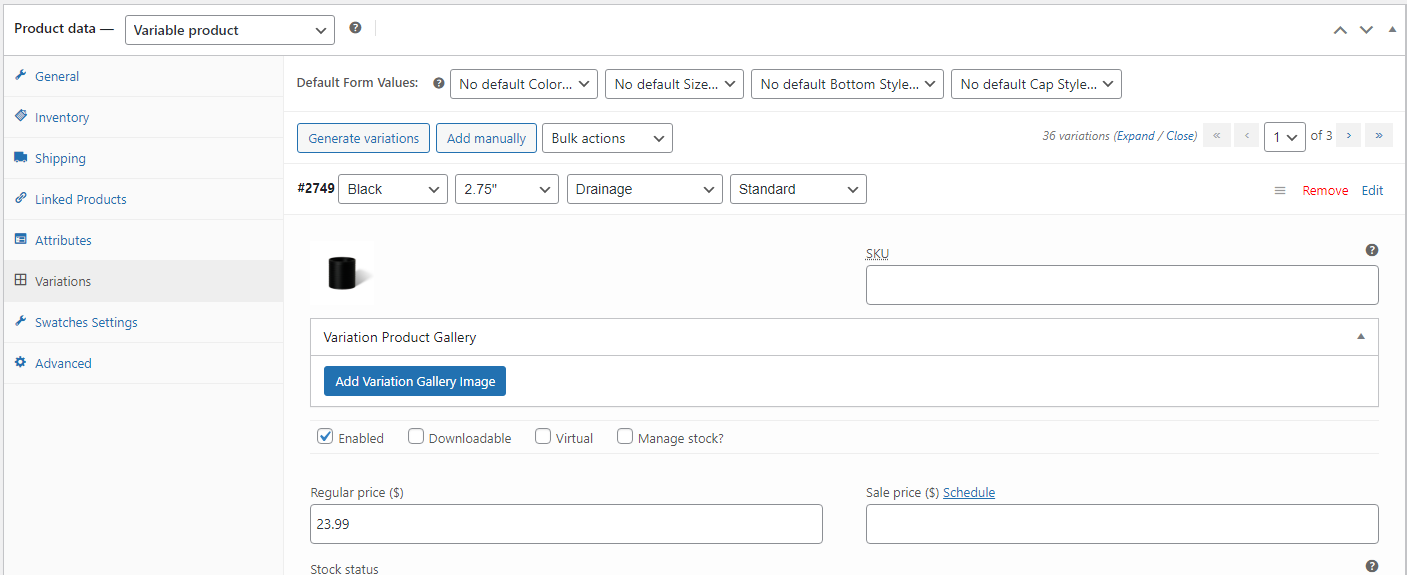Move Product data panel down arrow

[1366, 30]
